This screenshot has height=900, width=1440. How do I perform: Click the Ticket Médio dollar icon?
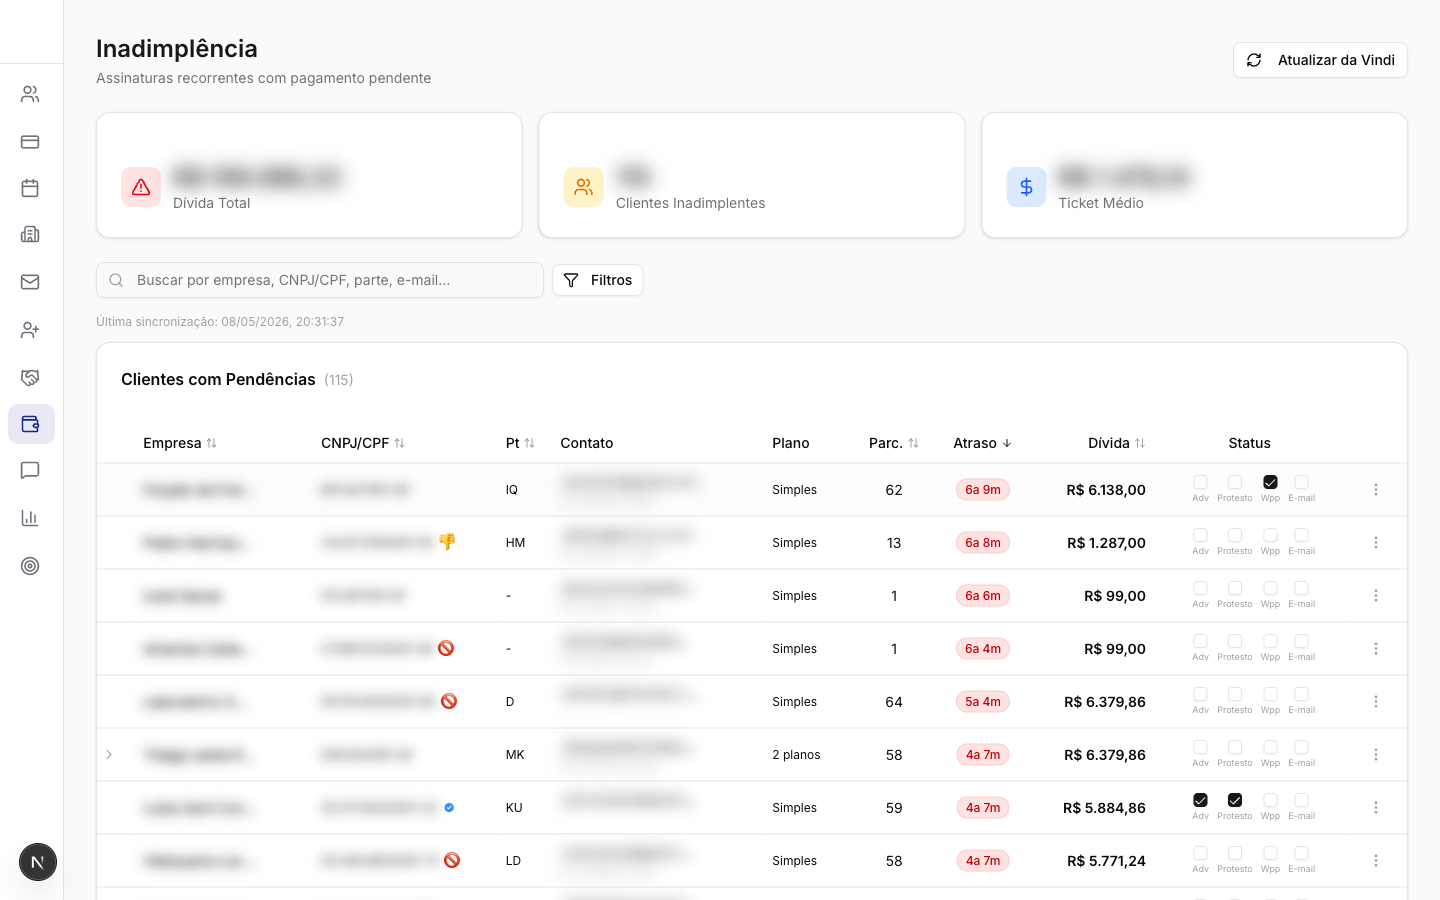pos(1026,187)
